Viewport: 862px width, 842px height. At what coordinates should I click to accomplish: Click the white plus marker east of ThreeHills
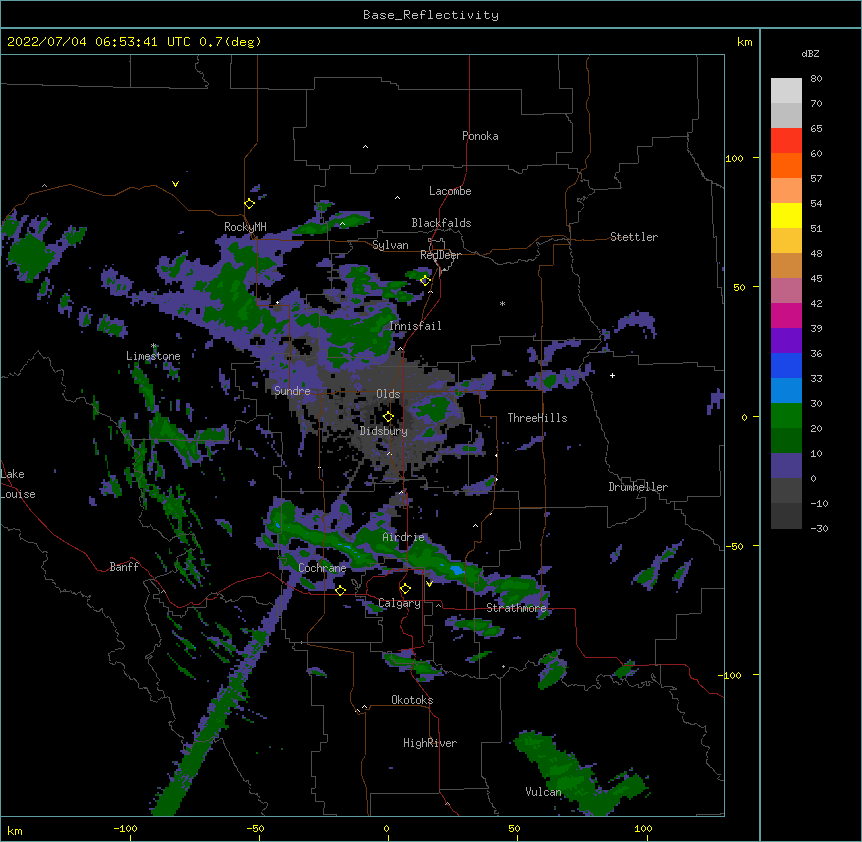(x=612, y=375)
